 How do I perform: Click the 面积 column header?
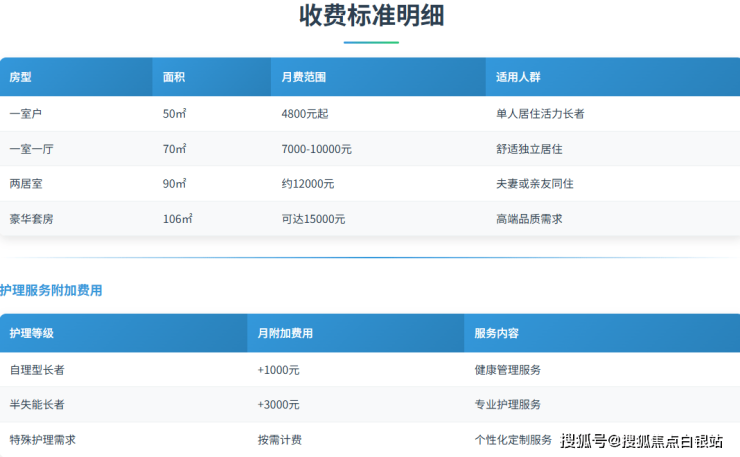(x=173, y=77)
